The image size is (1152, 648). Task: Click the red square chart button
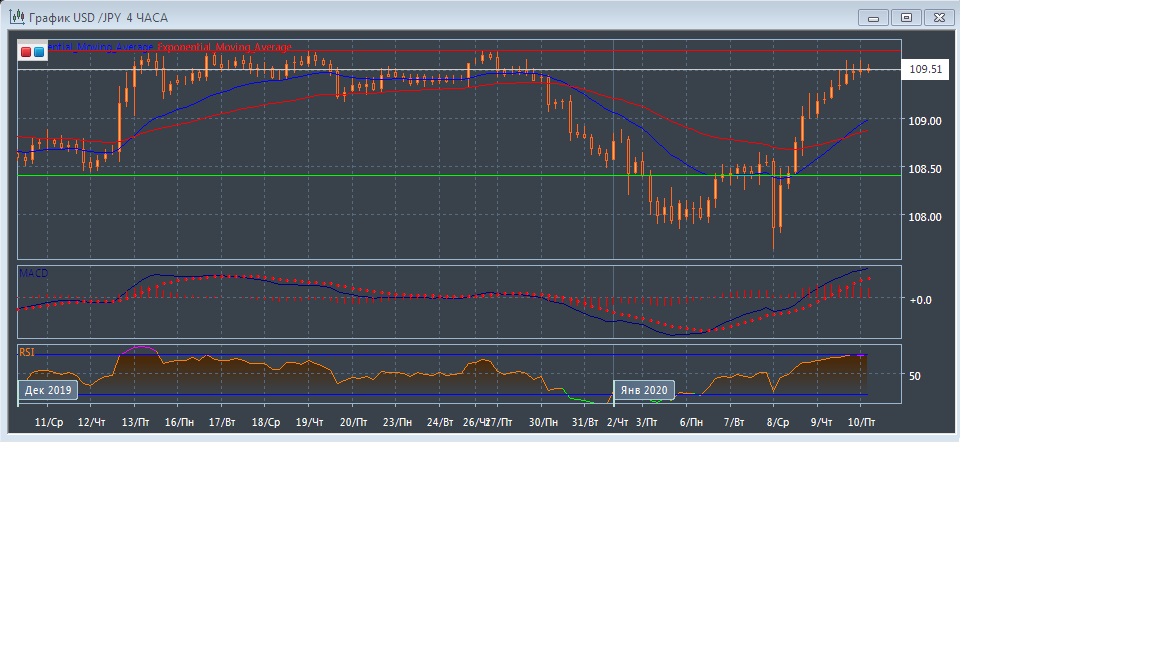pos(26,51)
